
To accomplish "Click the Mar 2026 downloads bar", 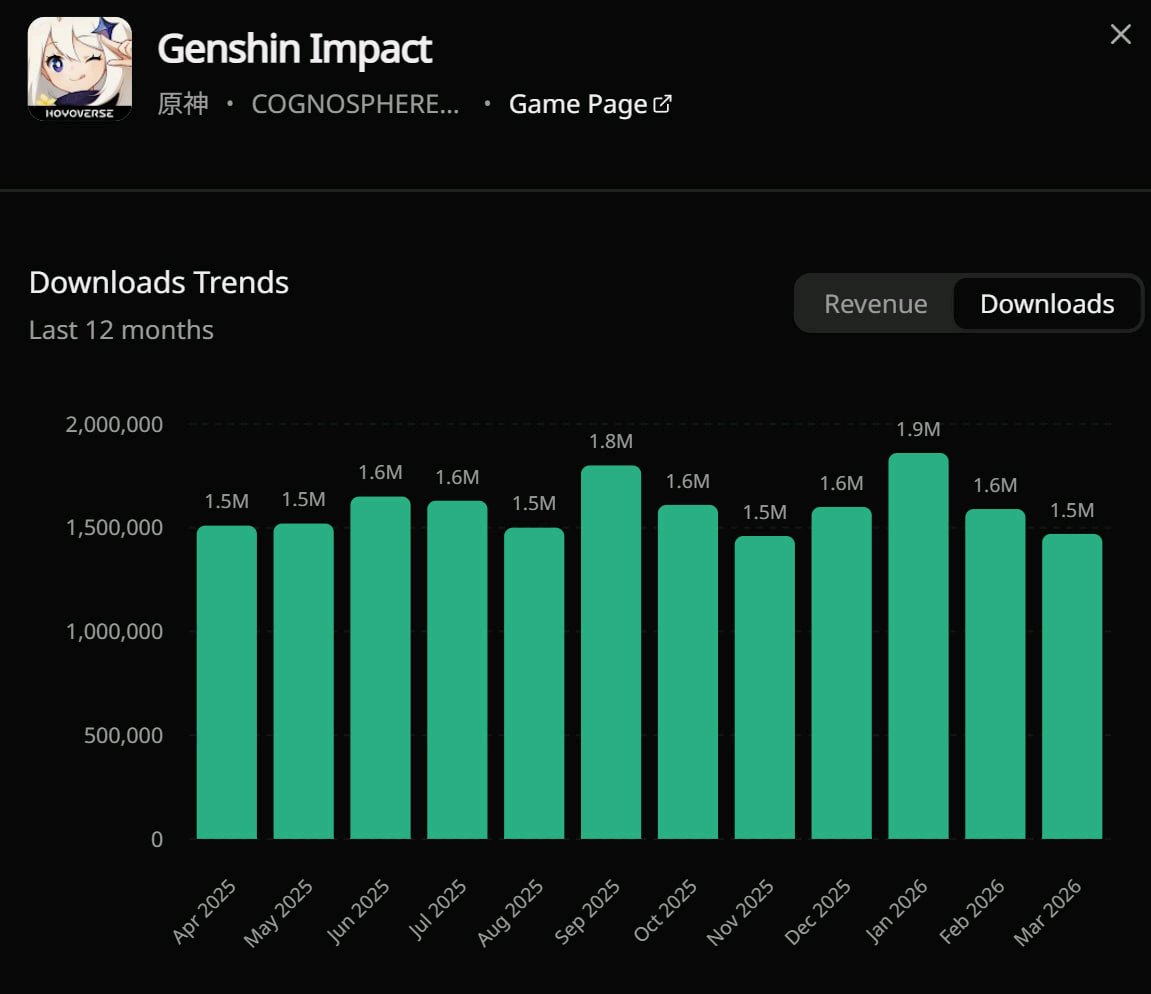I will [x=1072, y=686].
